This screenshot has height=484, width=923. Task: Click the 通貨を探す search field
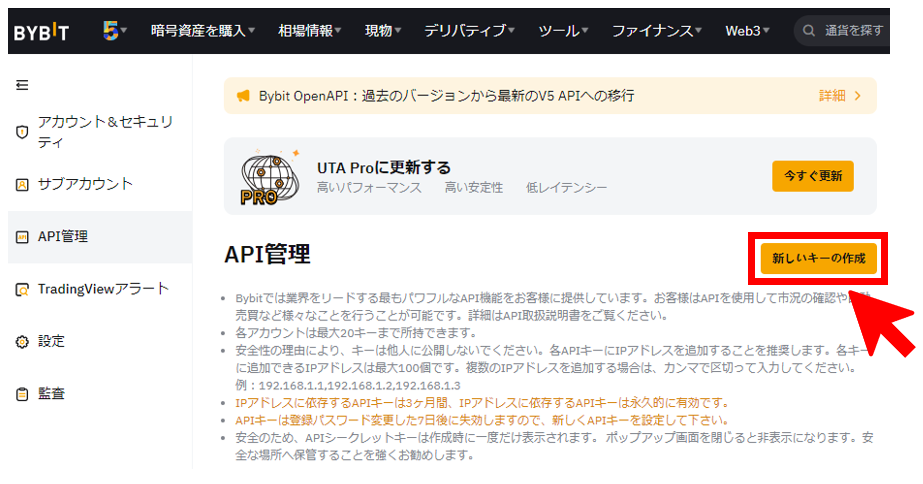click(x=842, y=31)
